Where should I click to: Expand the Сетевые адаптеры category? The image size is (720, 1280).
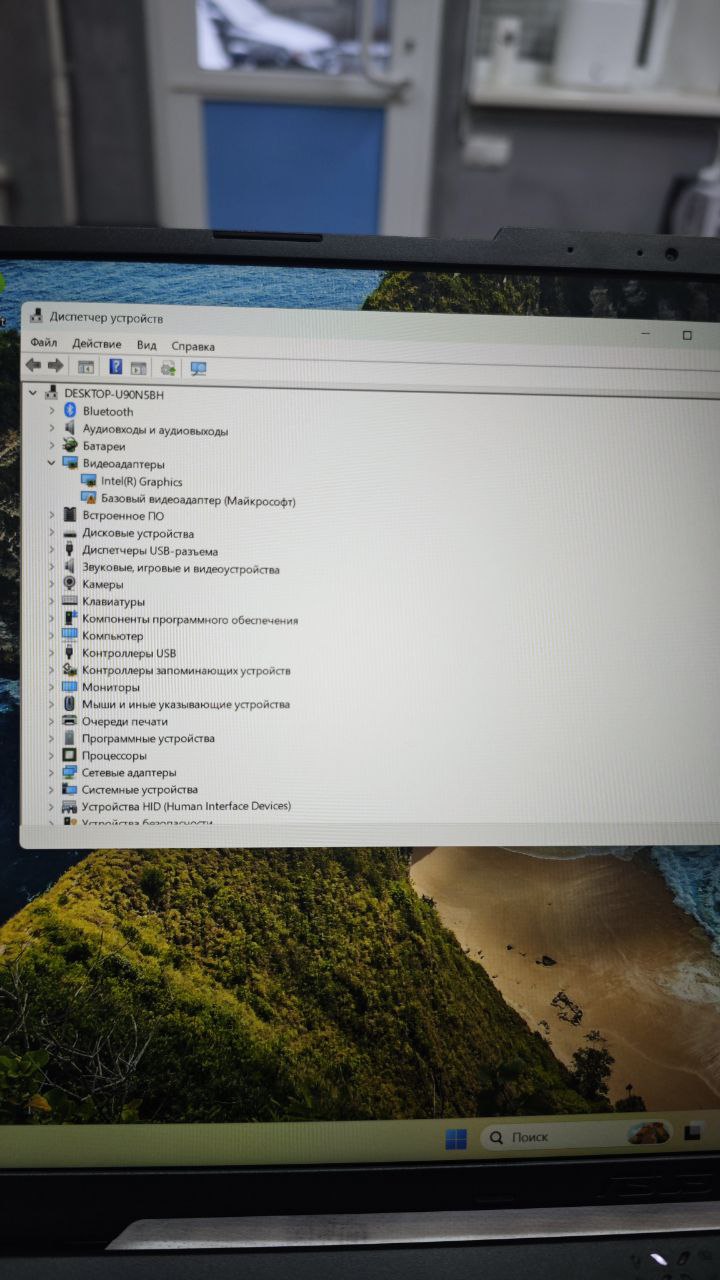point(52,772)
